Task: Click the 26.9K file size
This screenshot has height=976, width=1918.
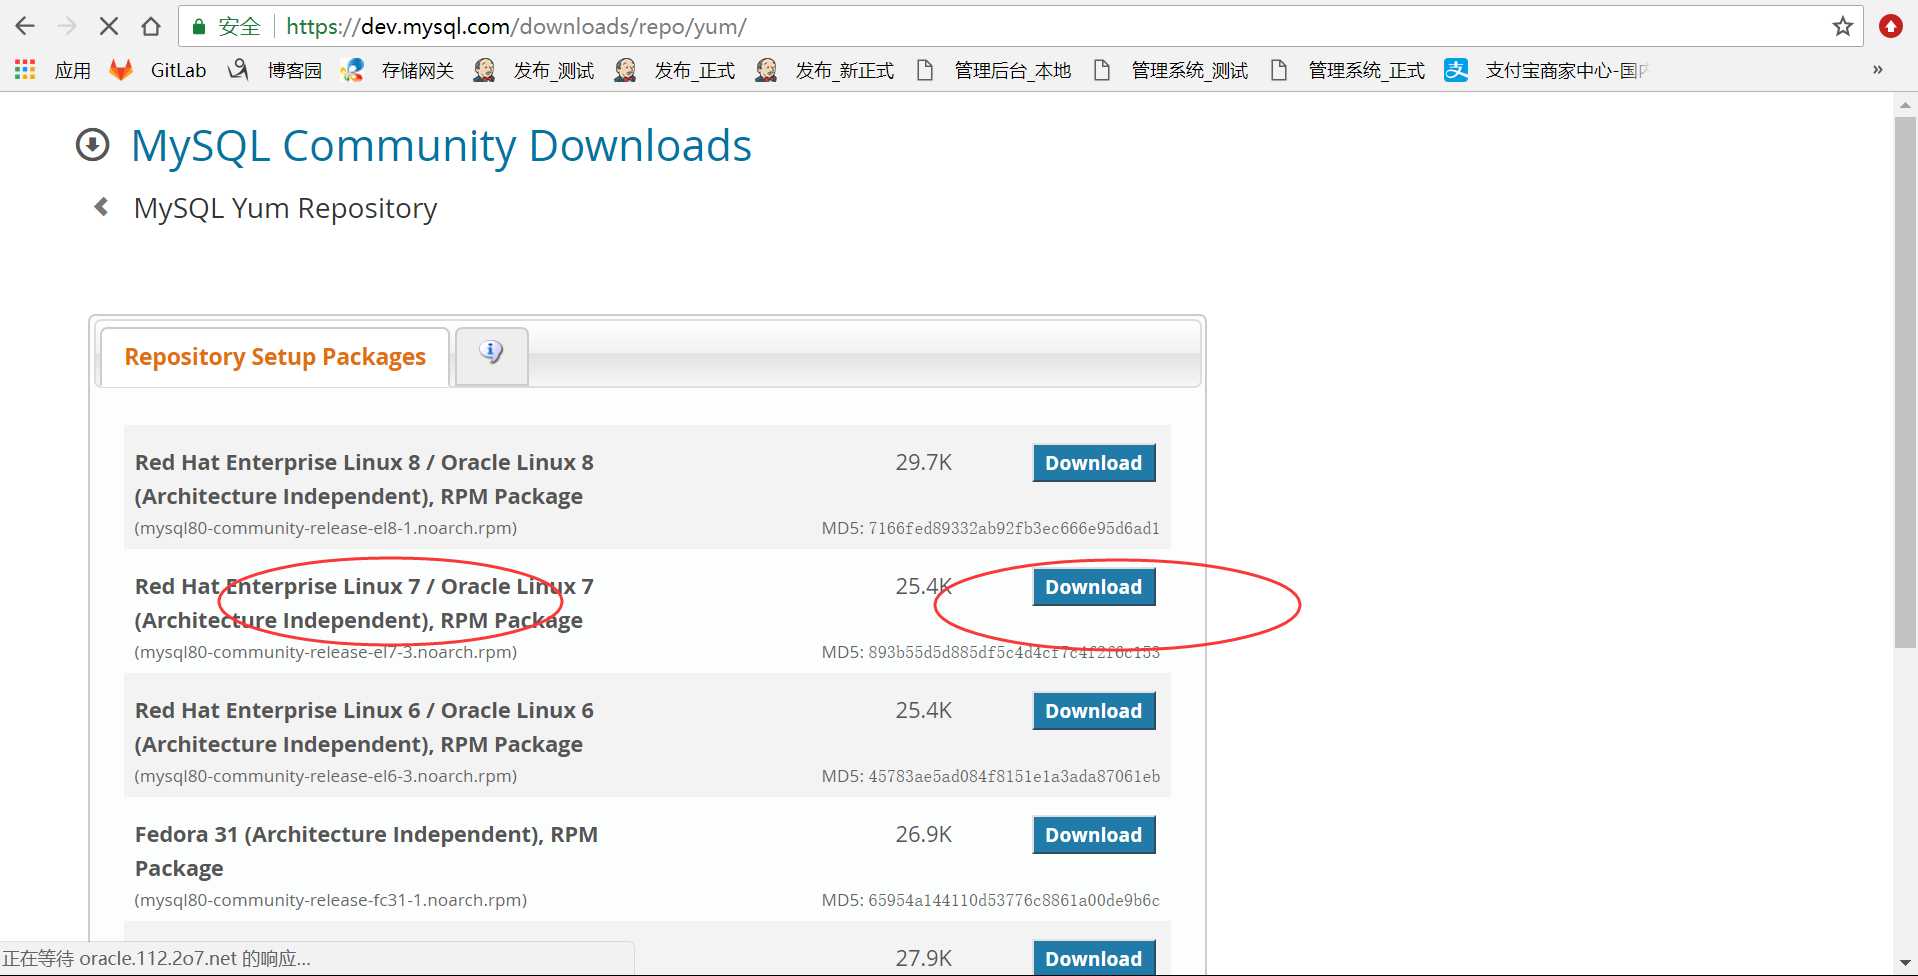Action: click(924, 835)
